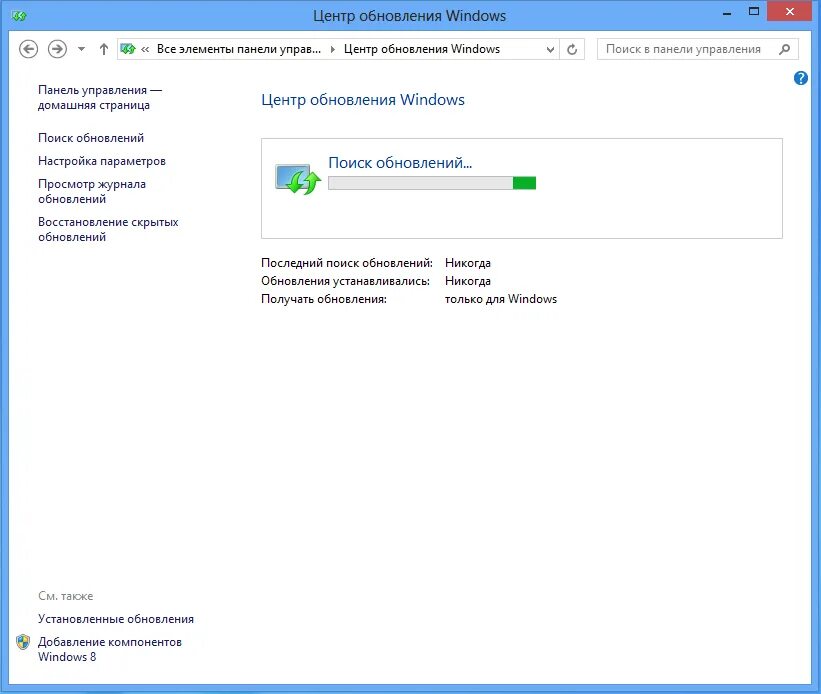The width and height of the screenshot is (821, 694).
Task: Go up one level with the up arrow
Action: [x=104, y=49]
